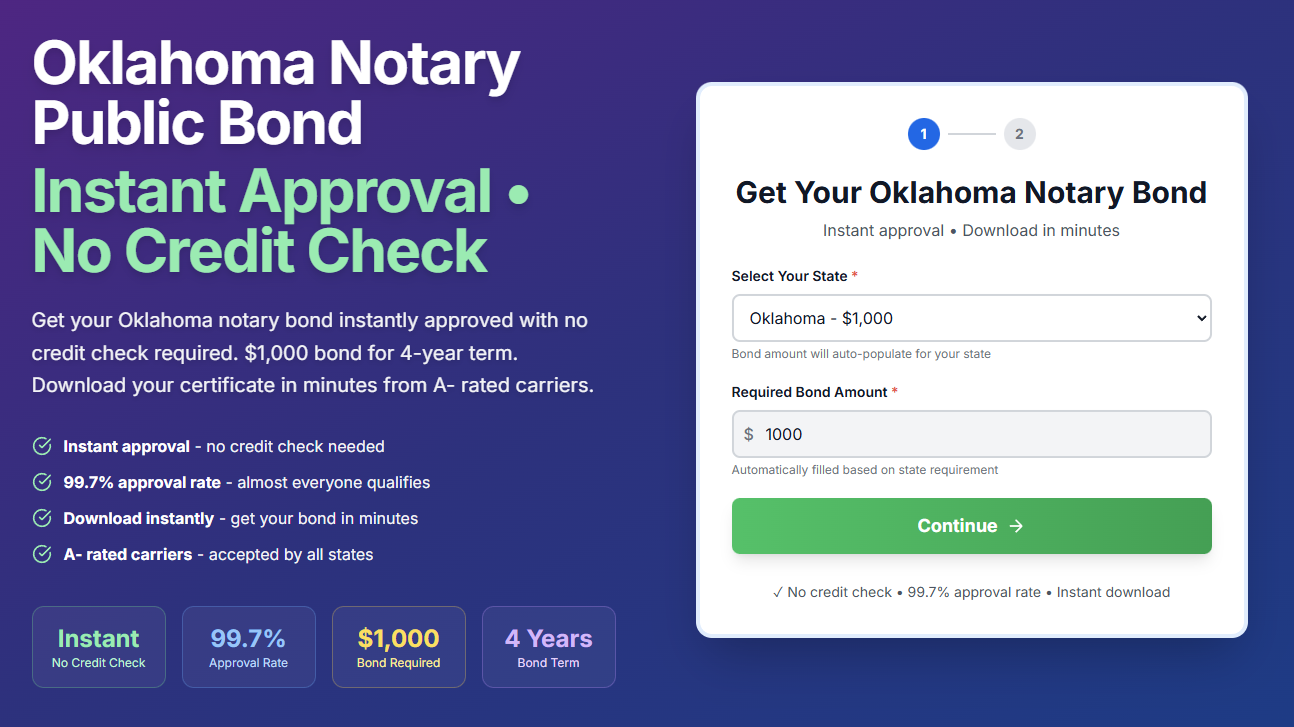Click the Select Your State label
The image size is (1294, 727).
coord(789,276)
